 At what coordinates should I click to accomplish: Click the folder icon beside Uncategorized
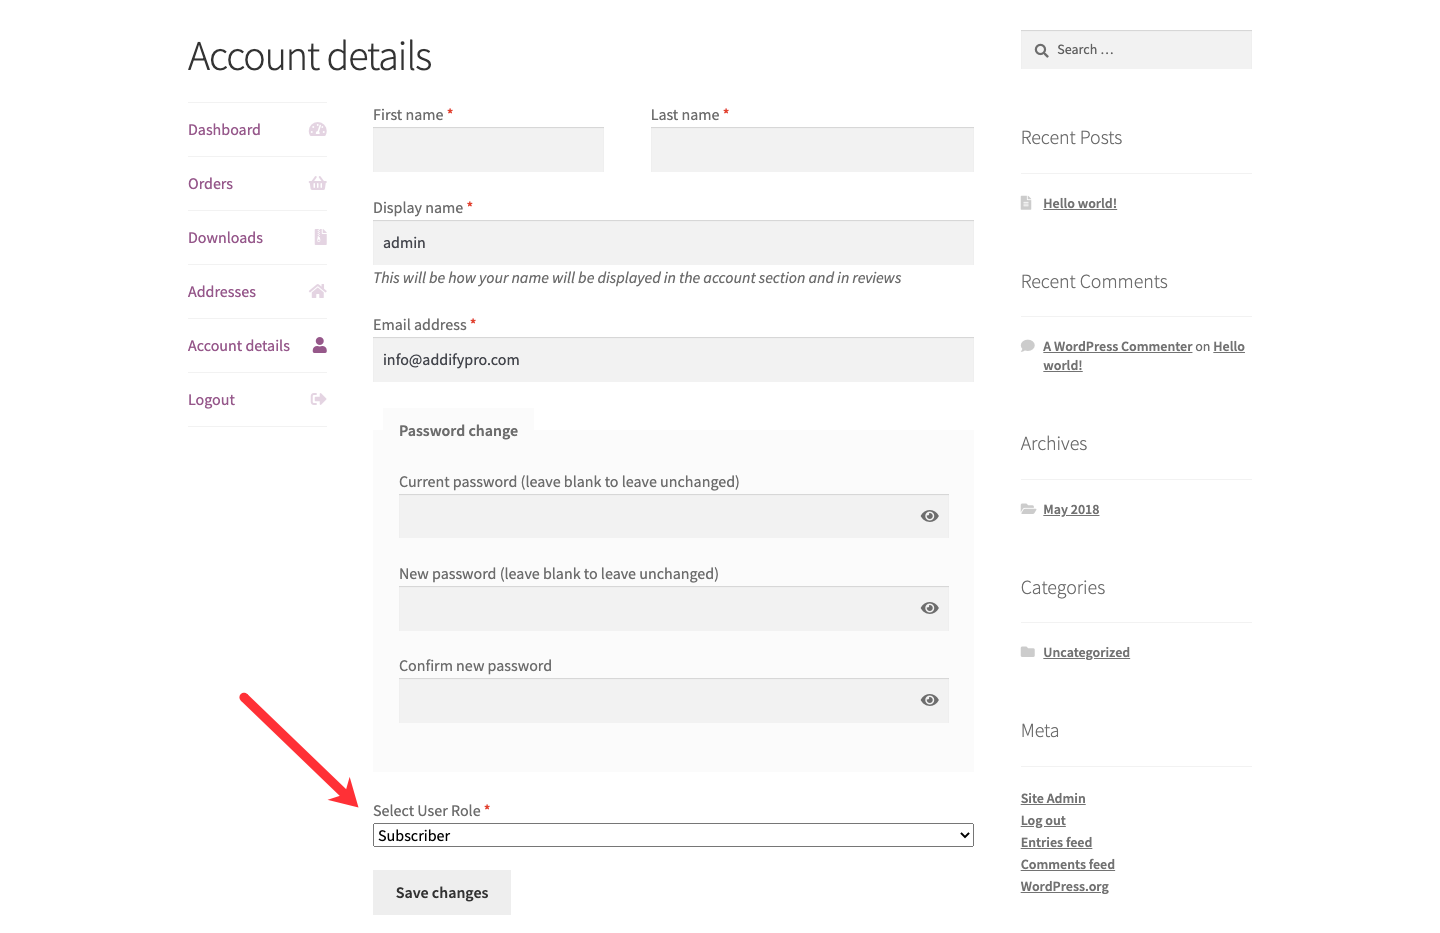[1028, 652]
